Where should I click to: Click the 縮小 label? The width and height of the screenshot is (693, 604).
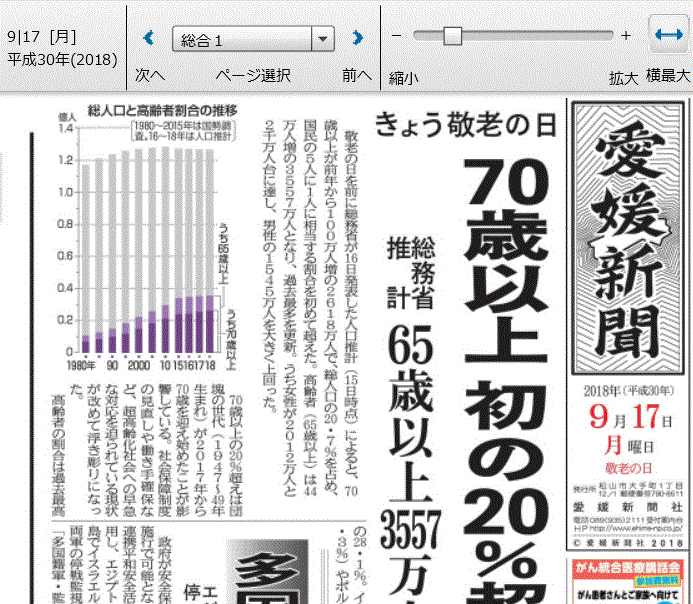point(404,78)
